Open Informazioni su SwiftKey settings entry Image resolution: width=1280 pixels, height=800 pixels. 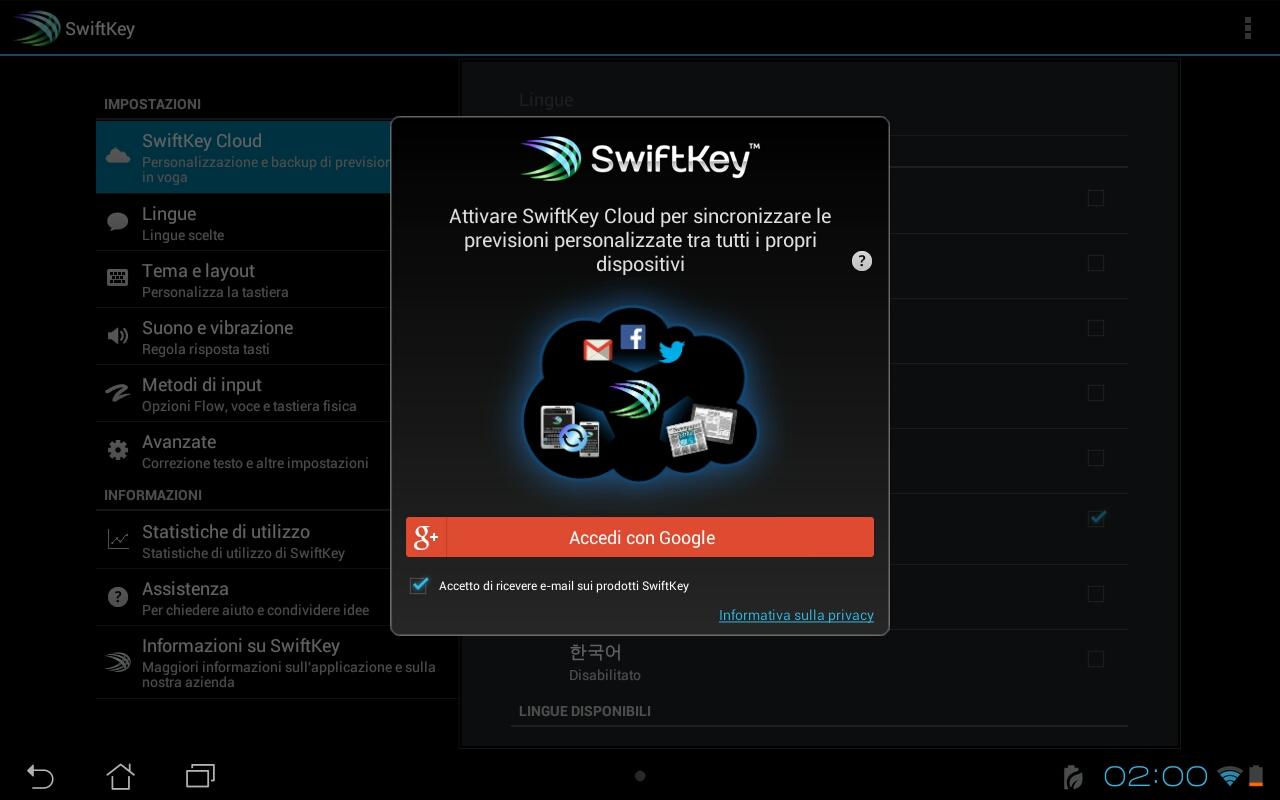click(118, 660)
